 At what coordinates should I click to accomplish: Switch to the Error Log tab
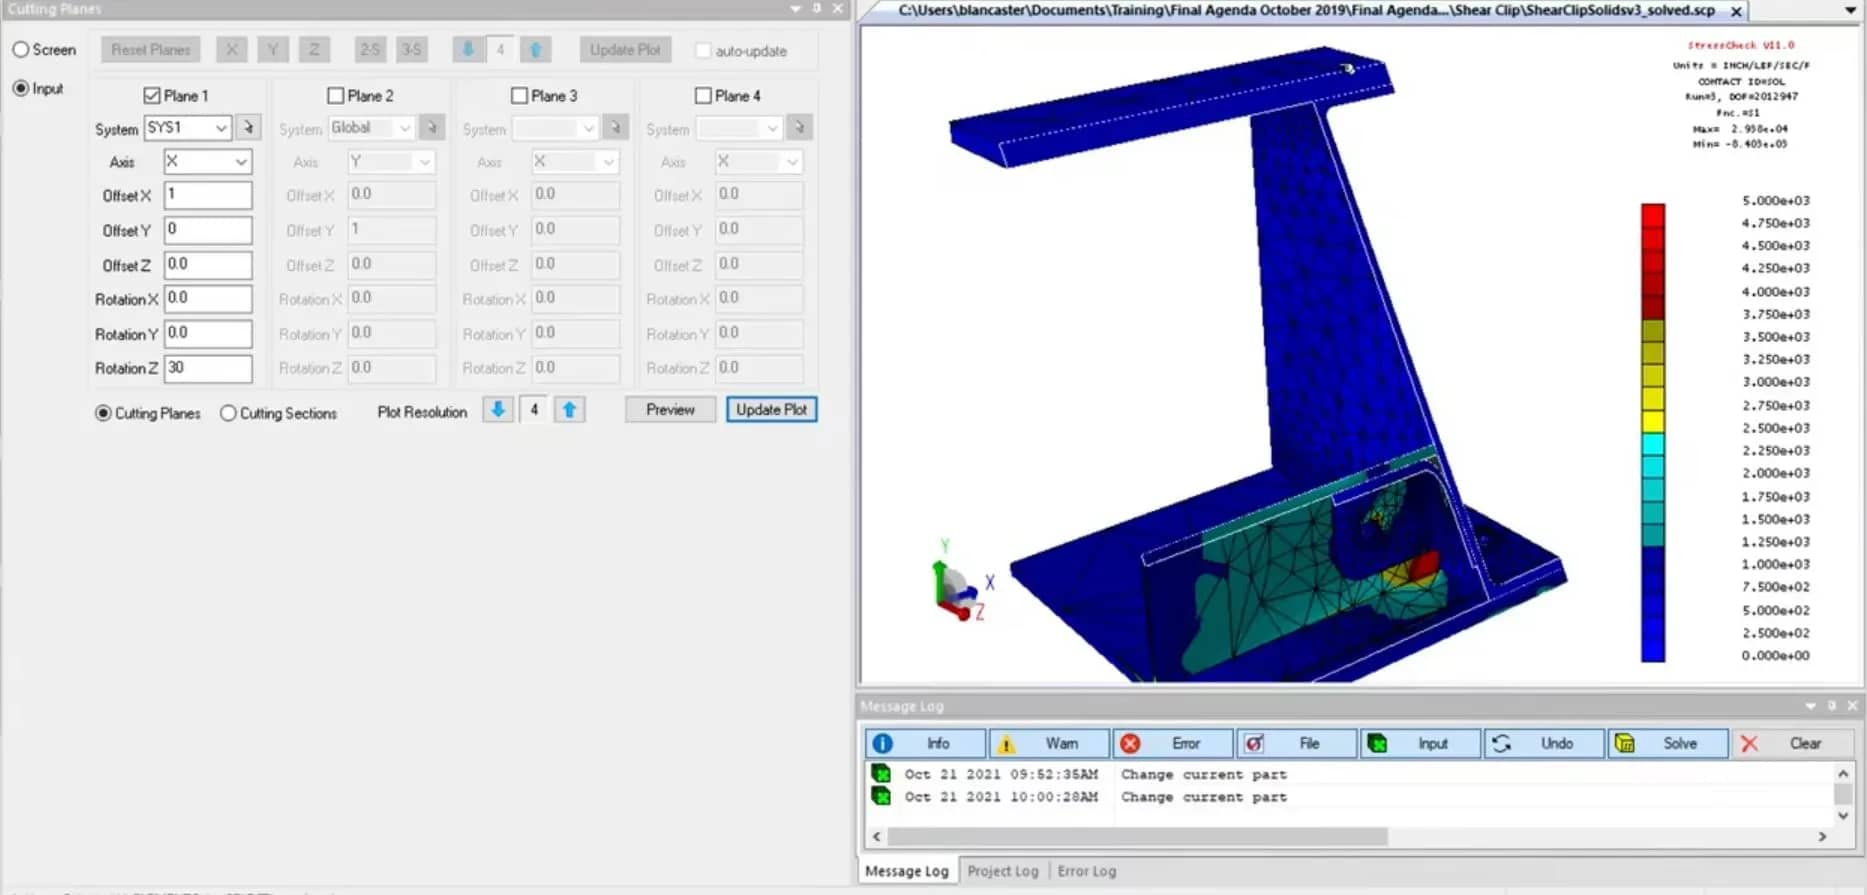point(1087,871)
